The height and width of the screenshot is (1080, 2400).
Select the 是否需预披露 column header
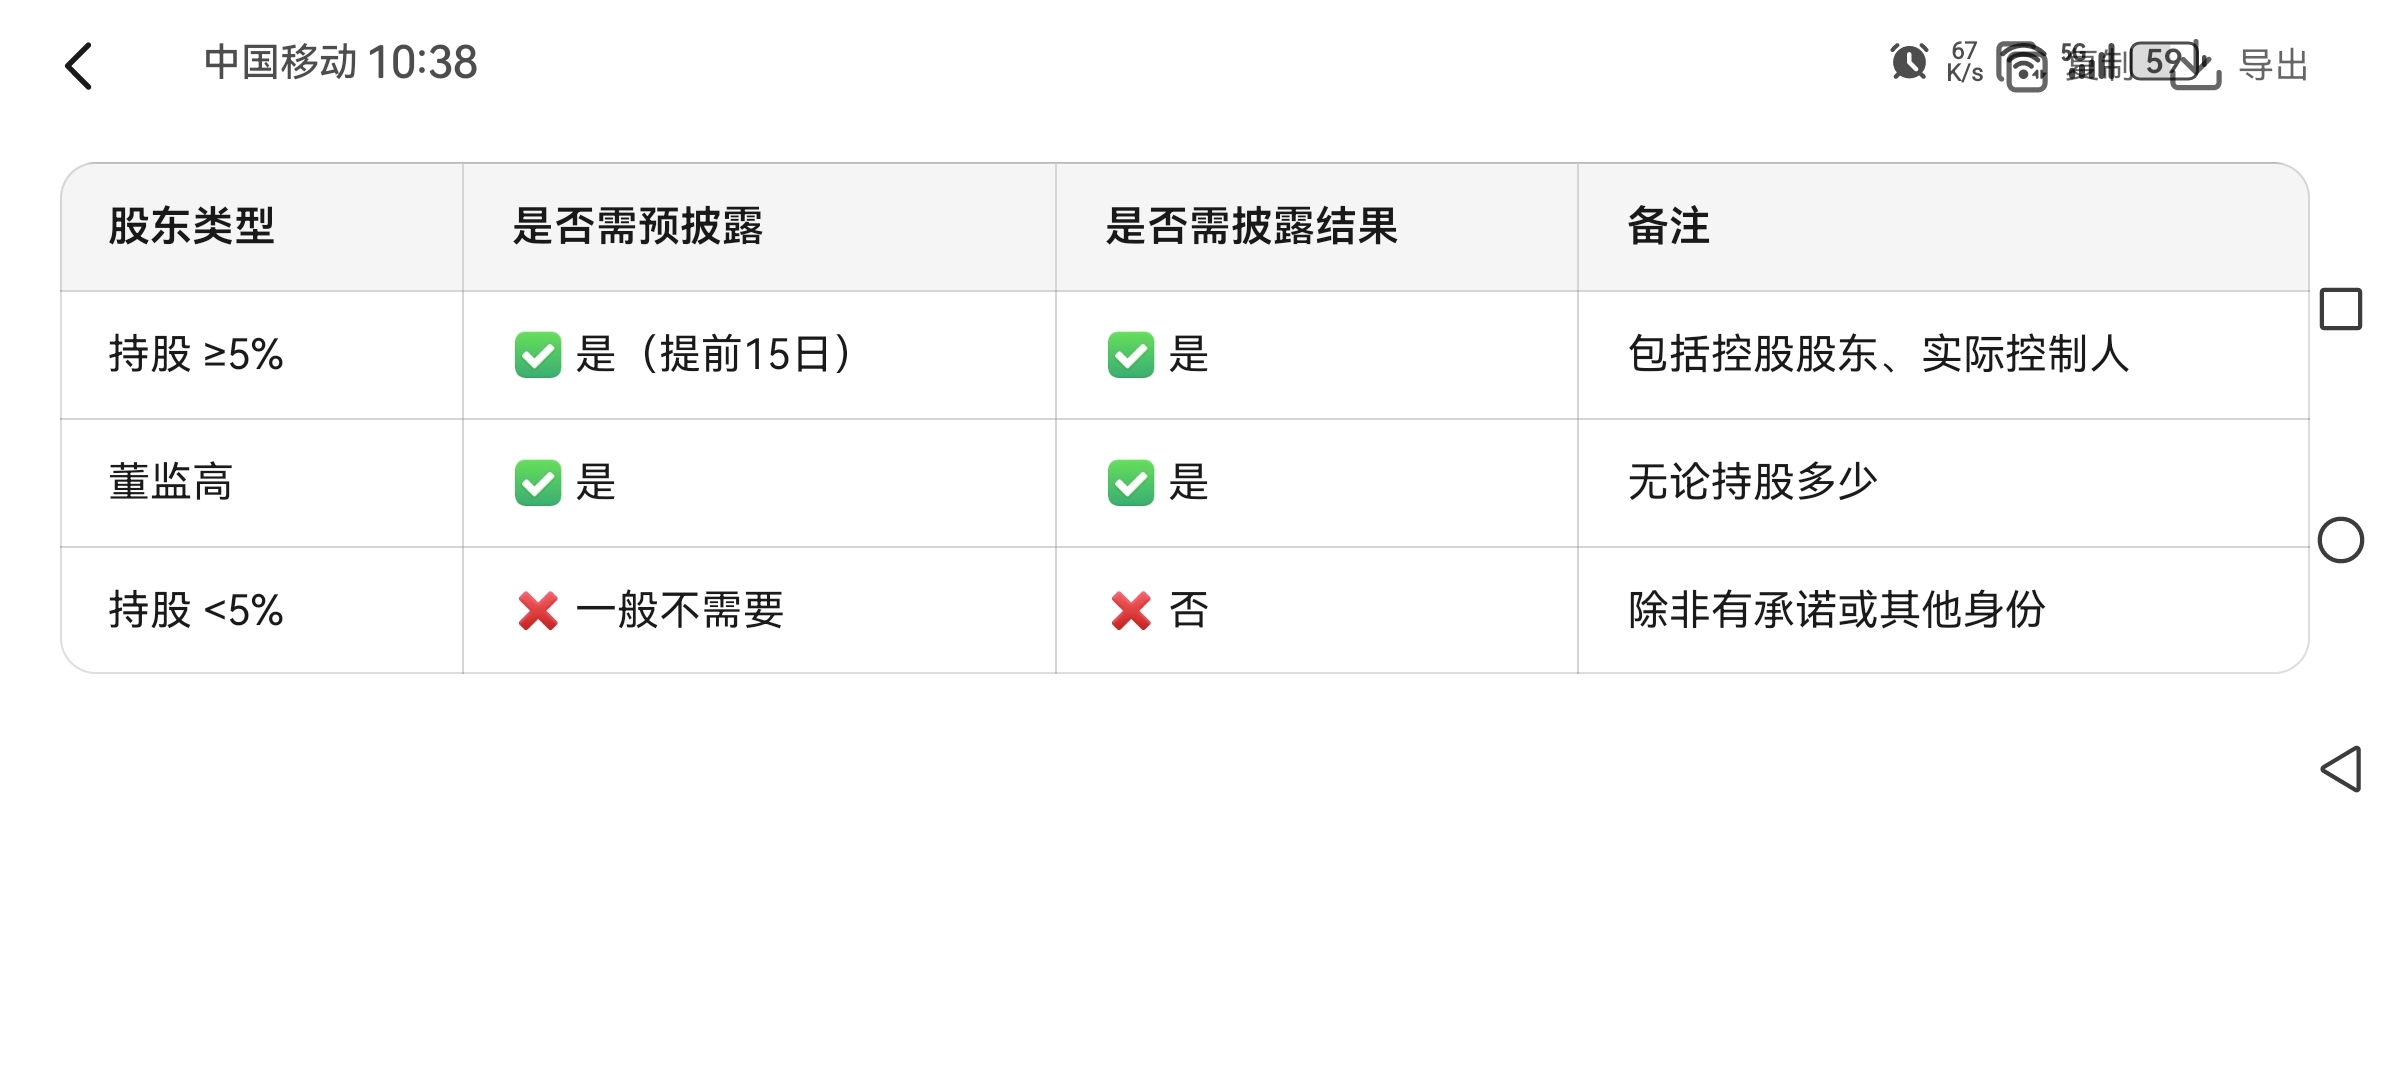(638, 226)
